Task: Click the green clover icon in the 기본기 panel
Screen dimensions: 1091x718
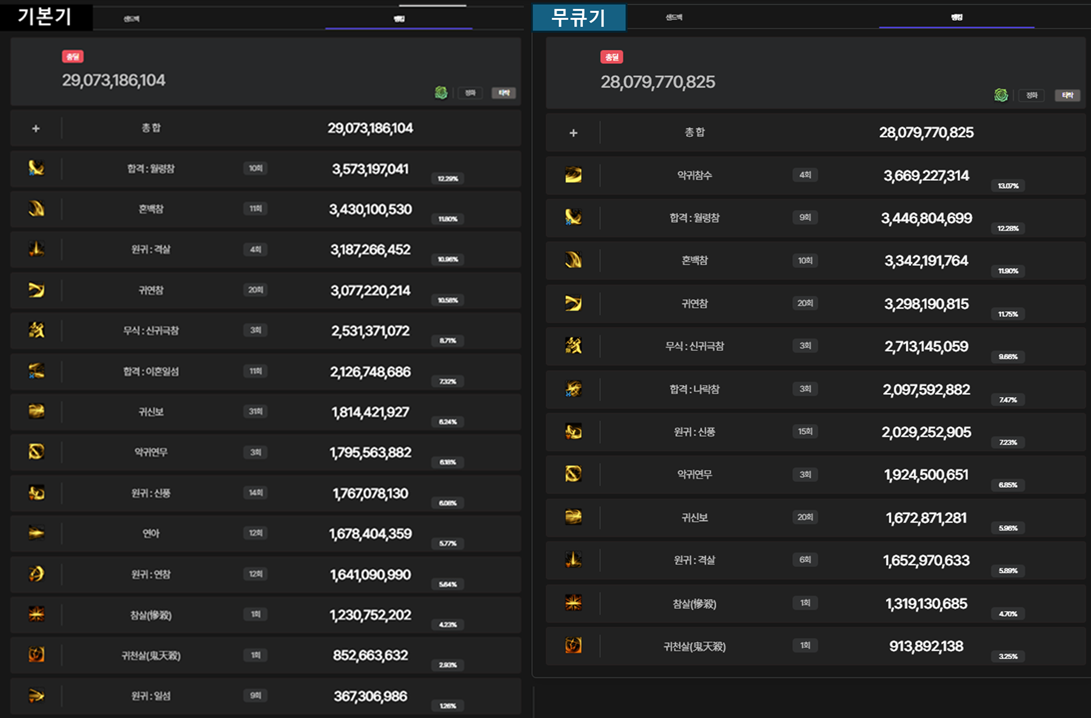Action: (441, 93)
